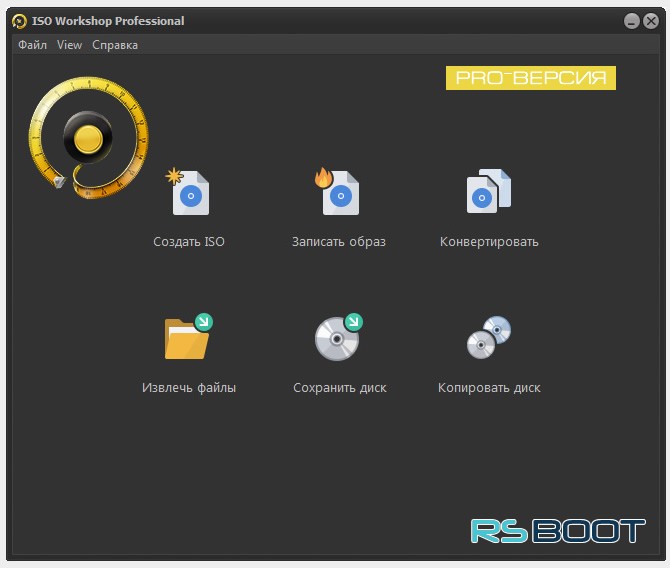Click the Записать образ label
The height and width of the screenshot is (568, 670).
click(338, 242)
